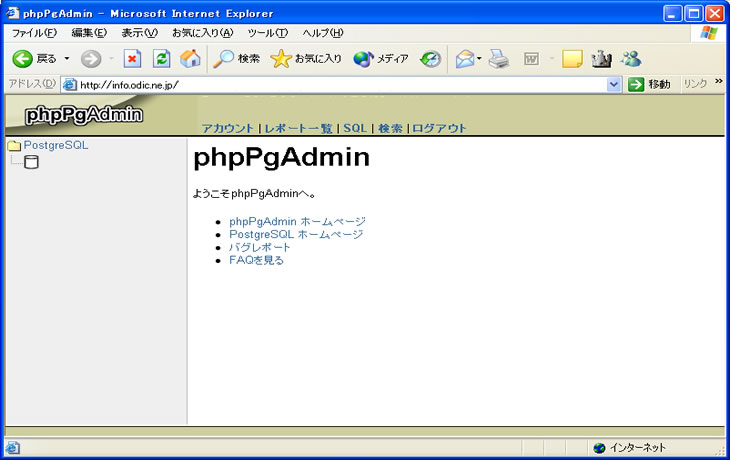
Task: Click the Research toolbar icon with figures
Action: [601, 59]
